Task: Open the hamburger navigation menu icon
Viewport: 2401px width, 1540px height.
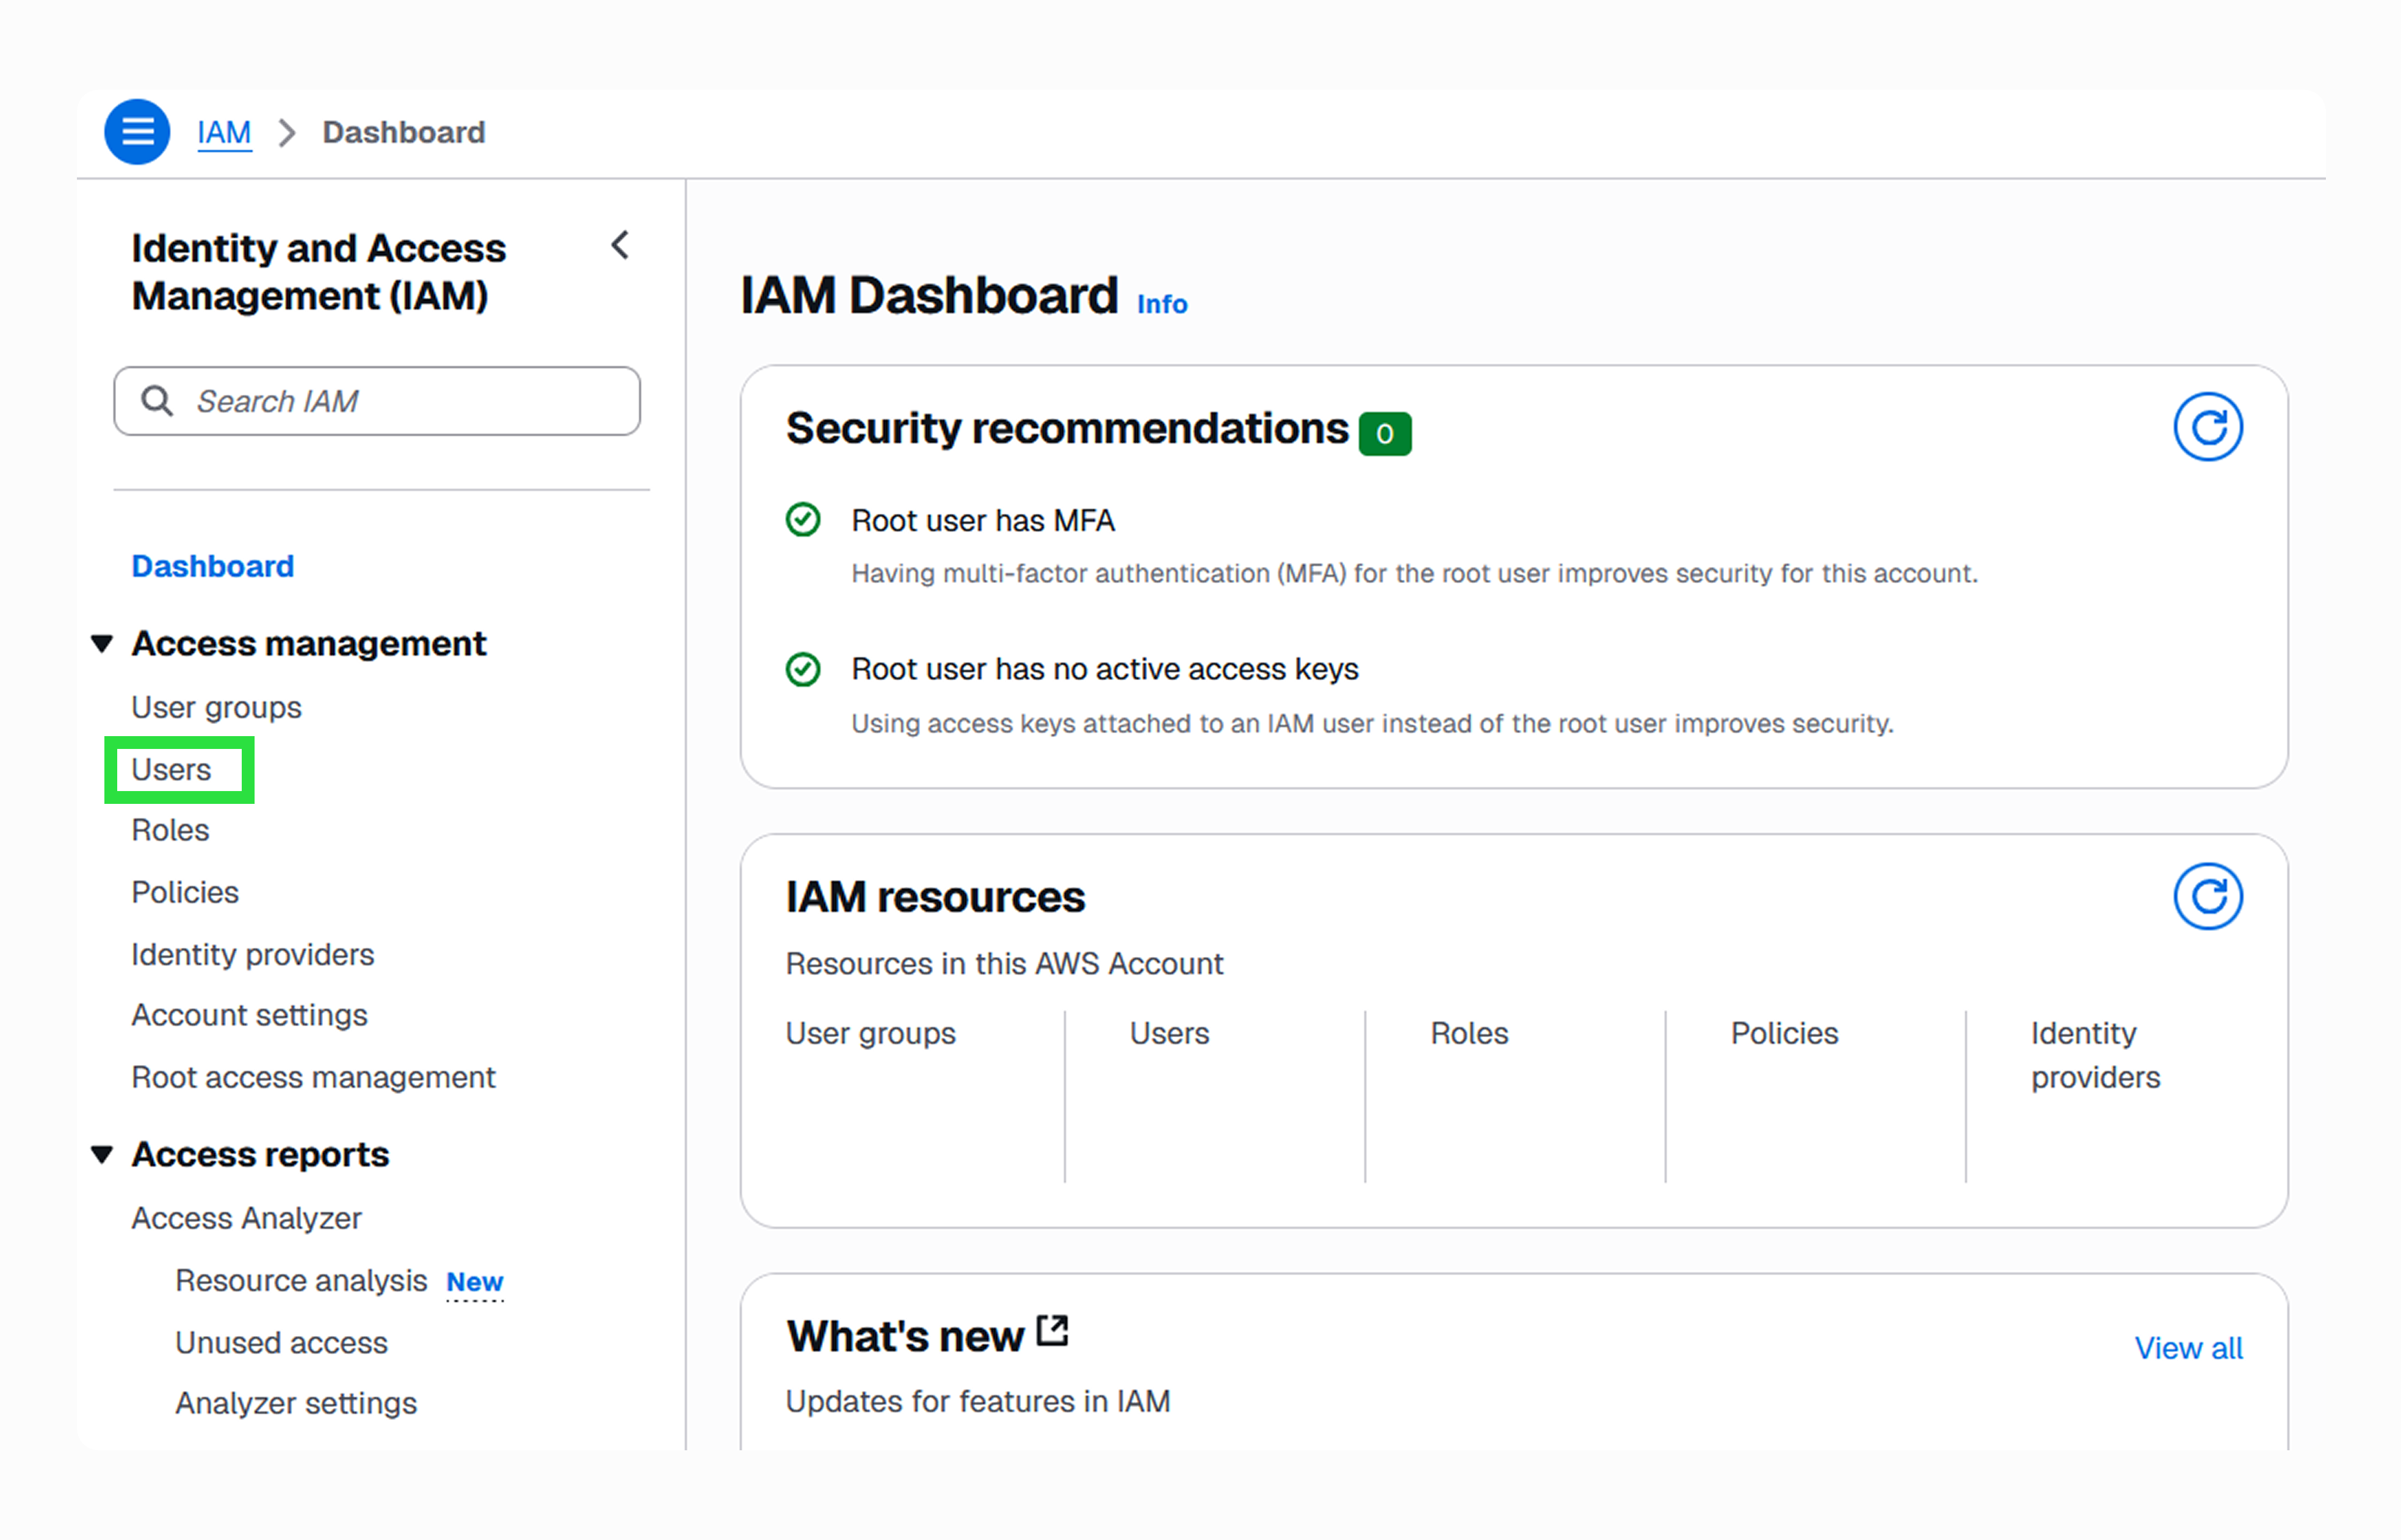Action: (137, 131)
